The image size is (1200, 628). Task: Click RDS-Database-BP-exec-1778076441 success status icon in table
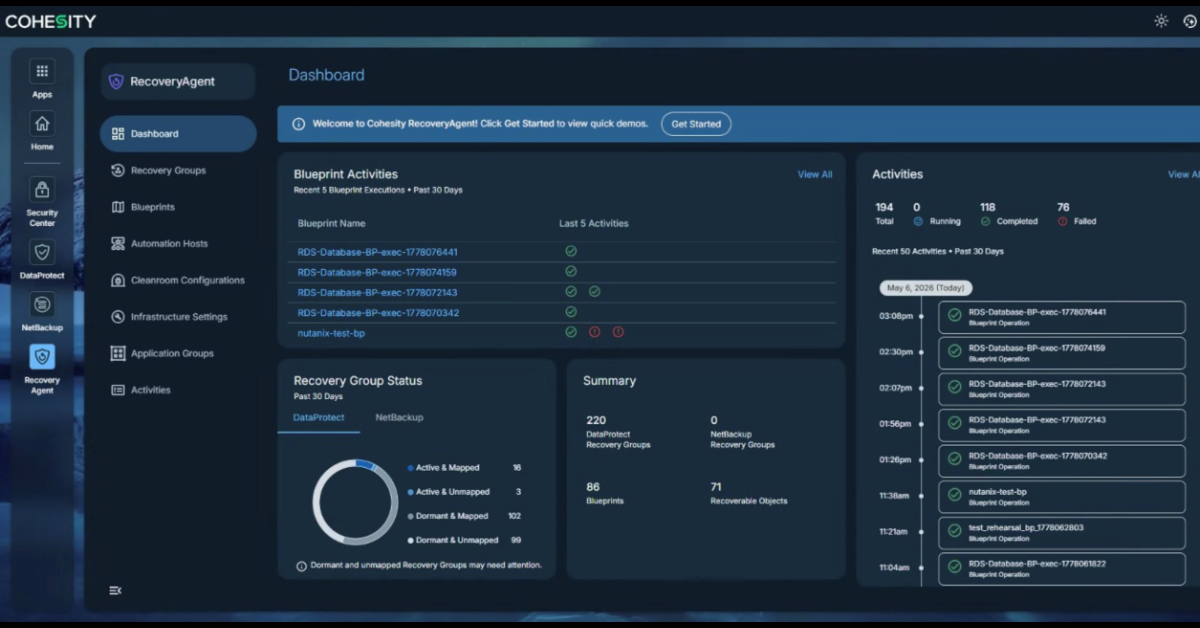pos(571,251)
